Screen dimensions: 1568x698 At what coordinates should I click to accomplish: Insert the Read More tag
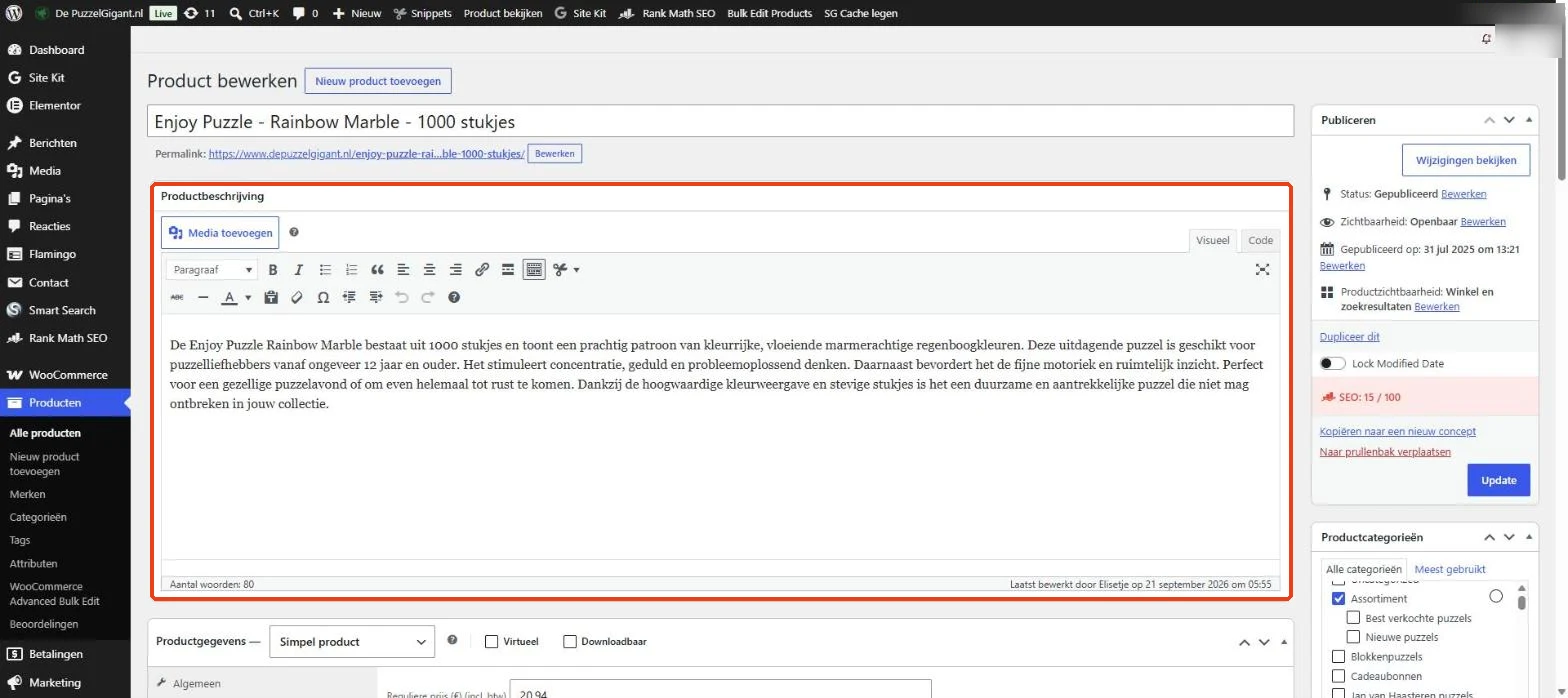click(508, 270)
